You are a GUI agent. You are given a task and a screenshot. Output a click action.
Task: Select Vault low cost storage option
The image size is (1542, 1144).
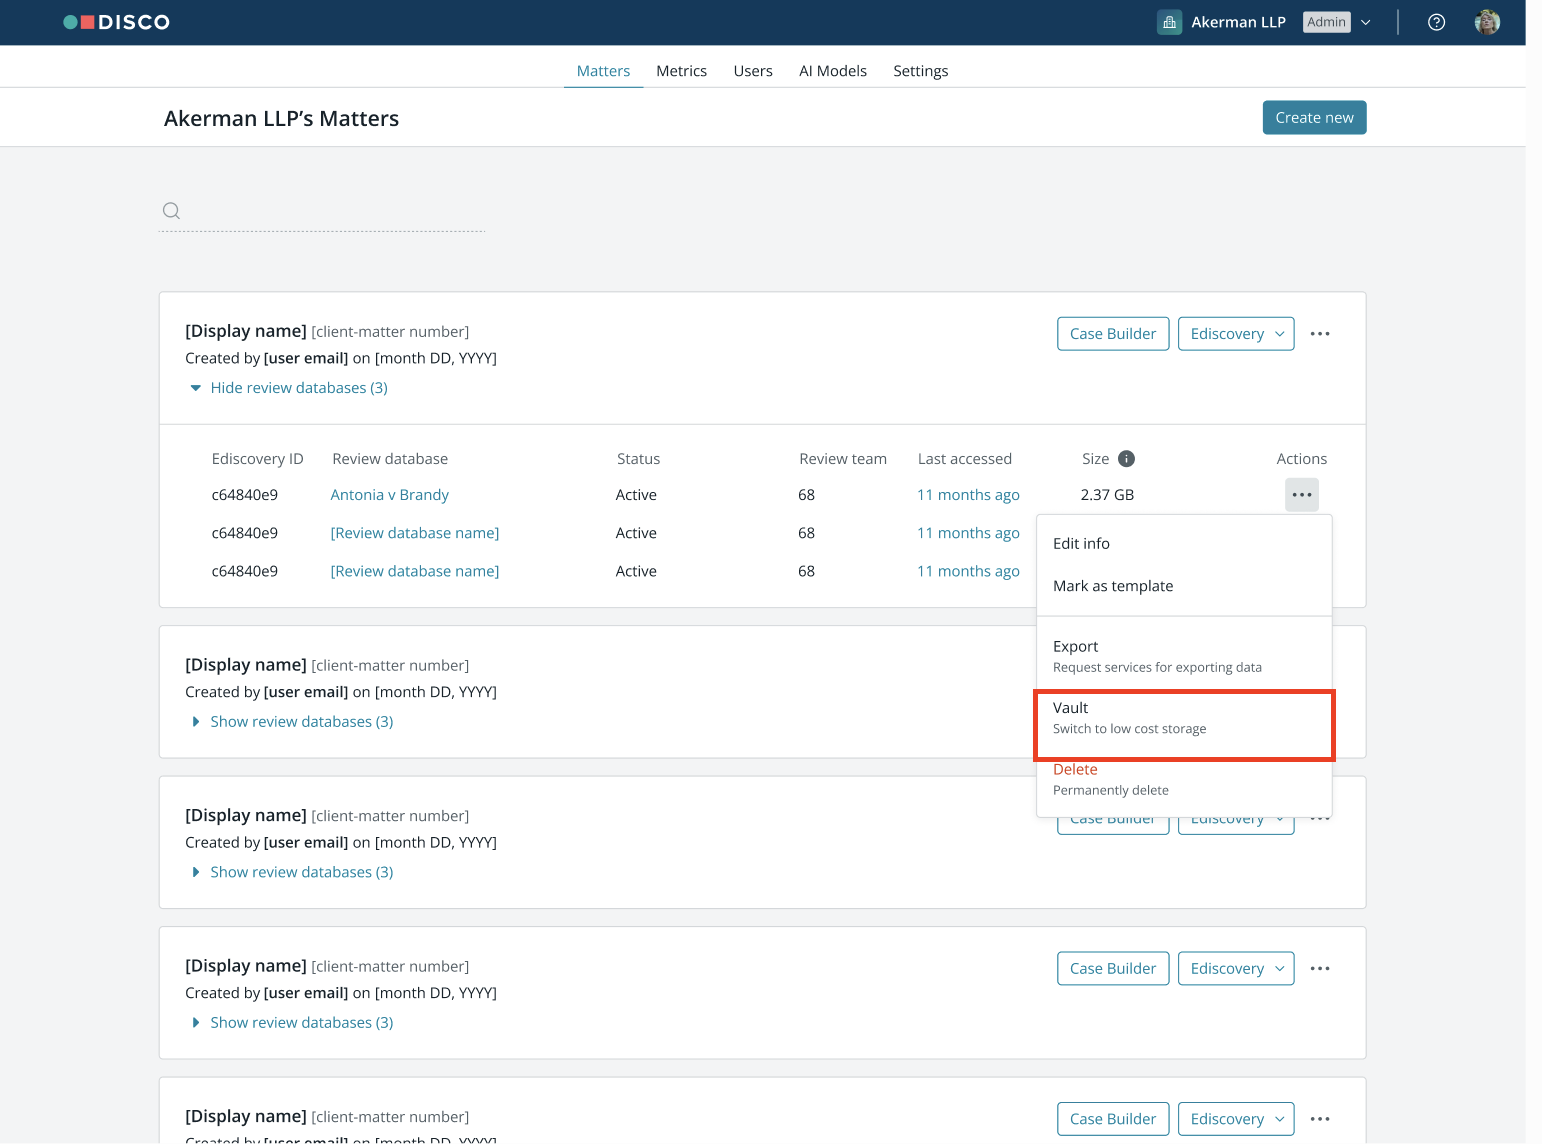click(x=1184, y=718)
